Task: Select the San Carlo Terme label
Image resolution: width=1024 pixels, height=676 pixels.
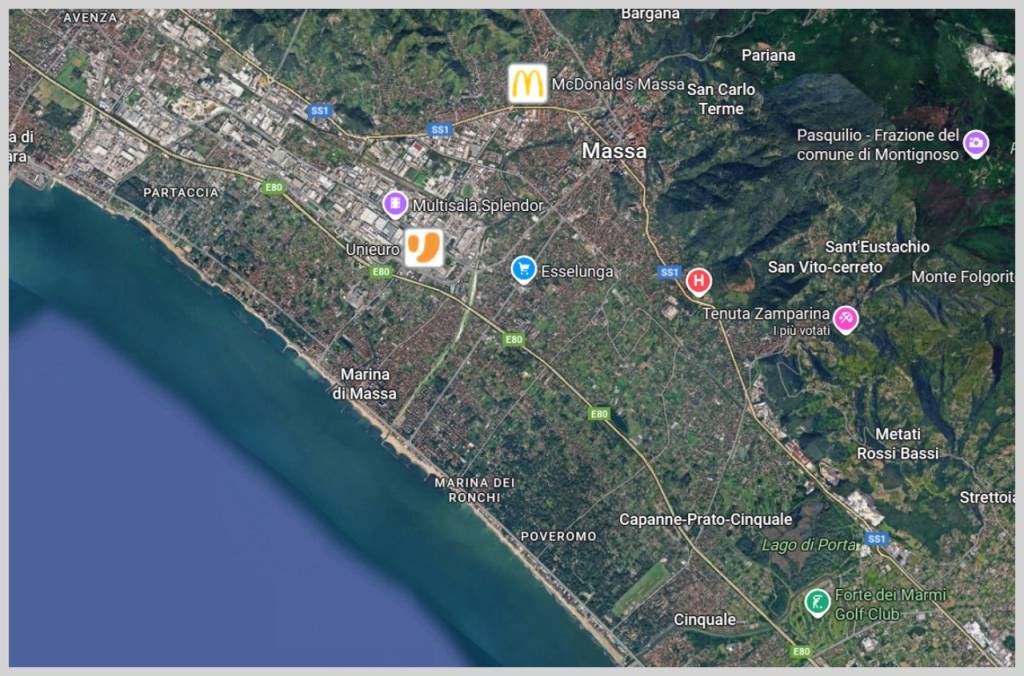Action: tap(721, 99)
